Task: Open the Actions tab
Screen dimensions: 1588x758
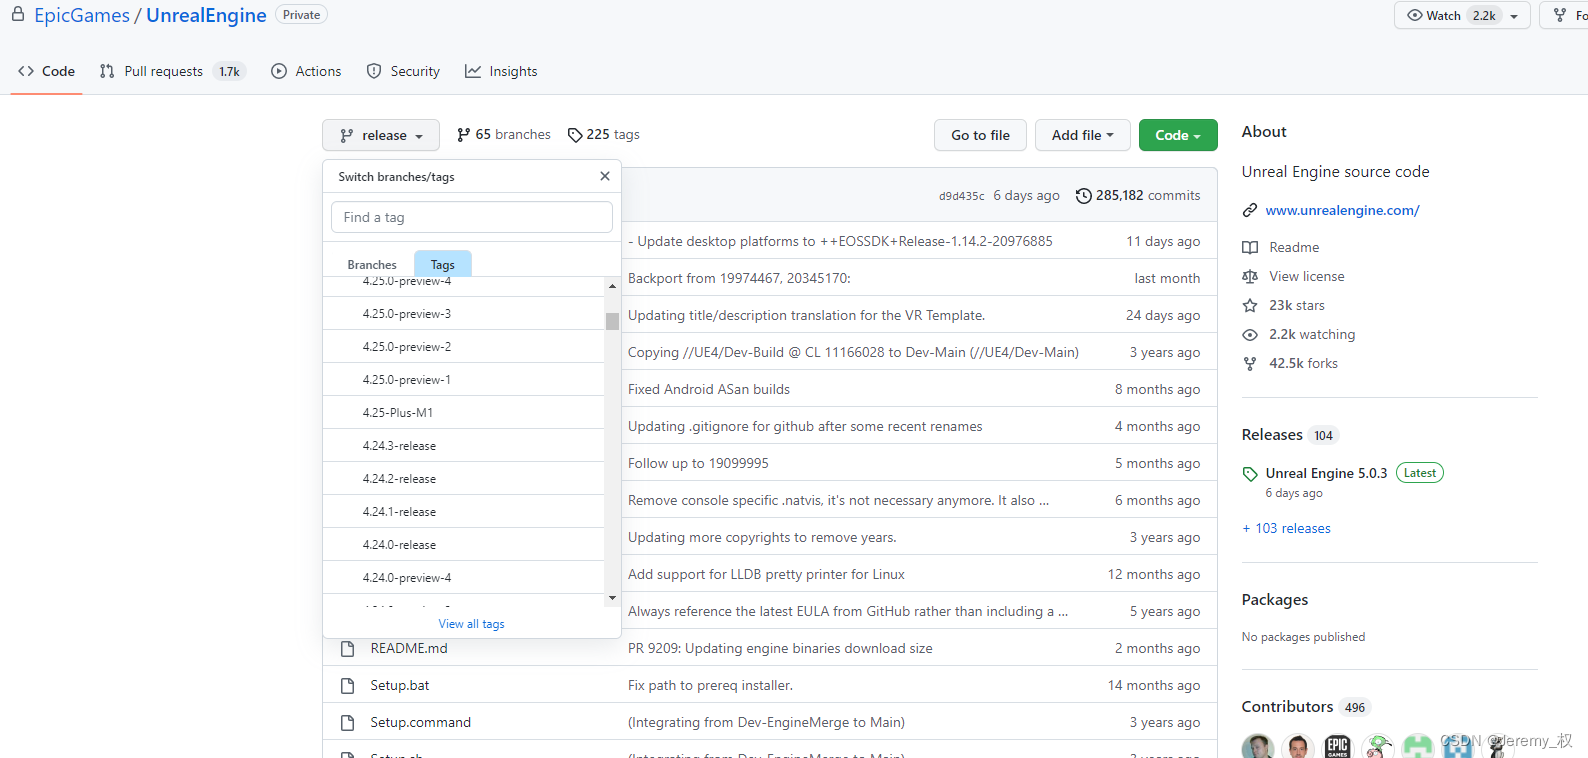Action: click(307, 71)
